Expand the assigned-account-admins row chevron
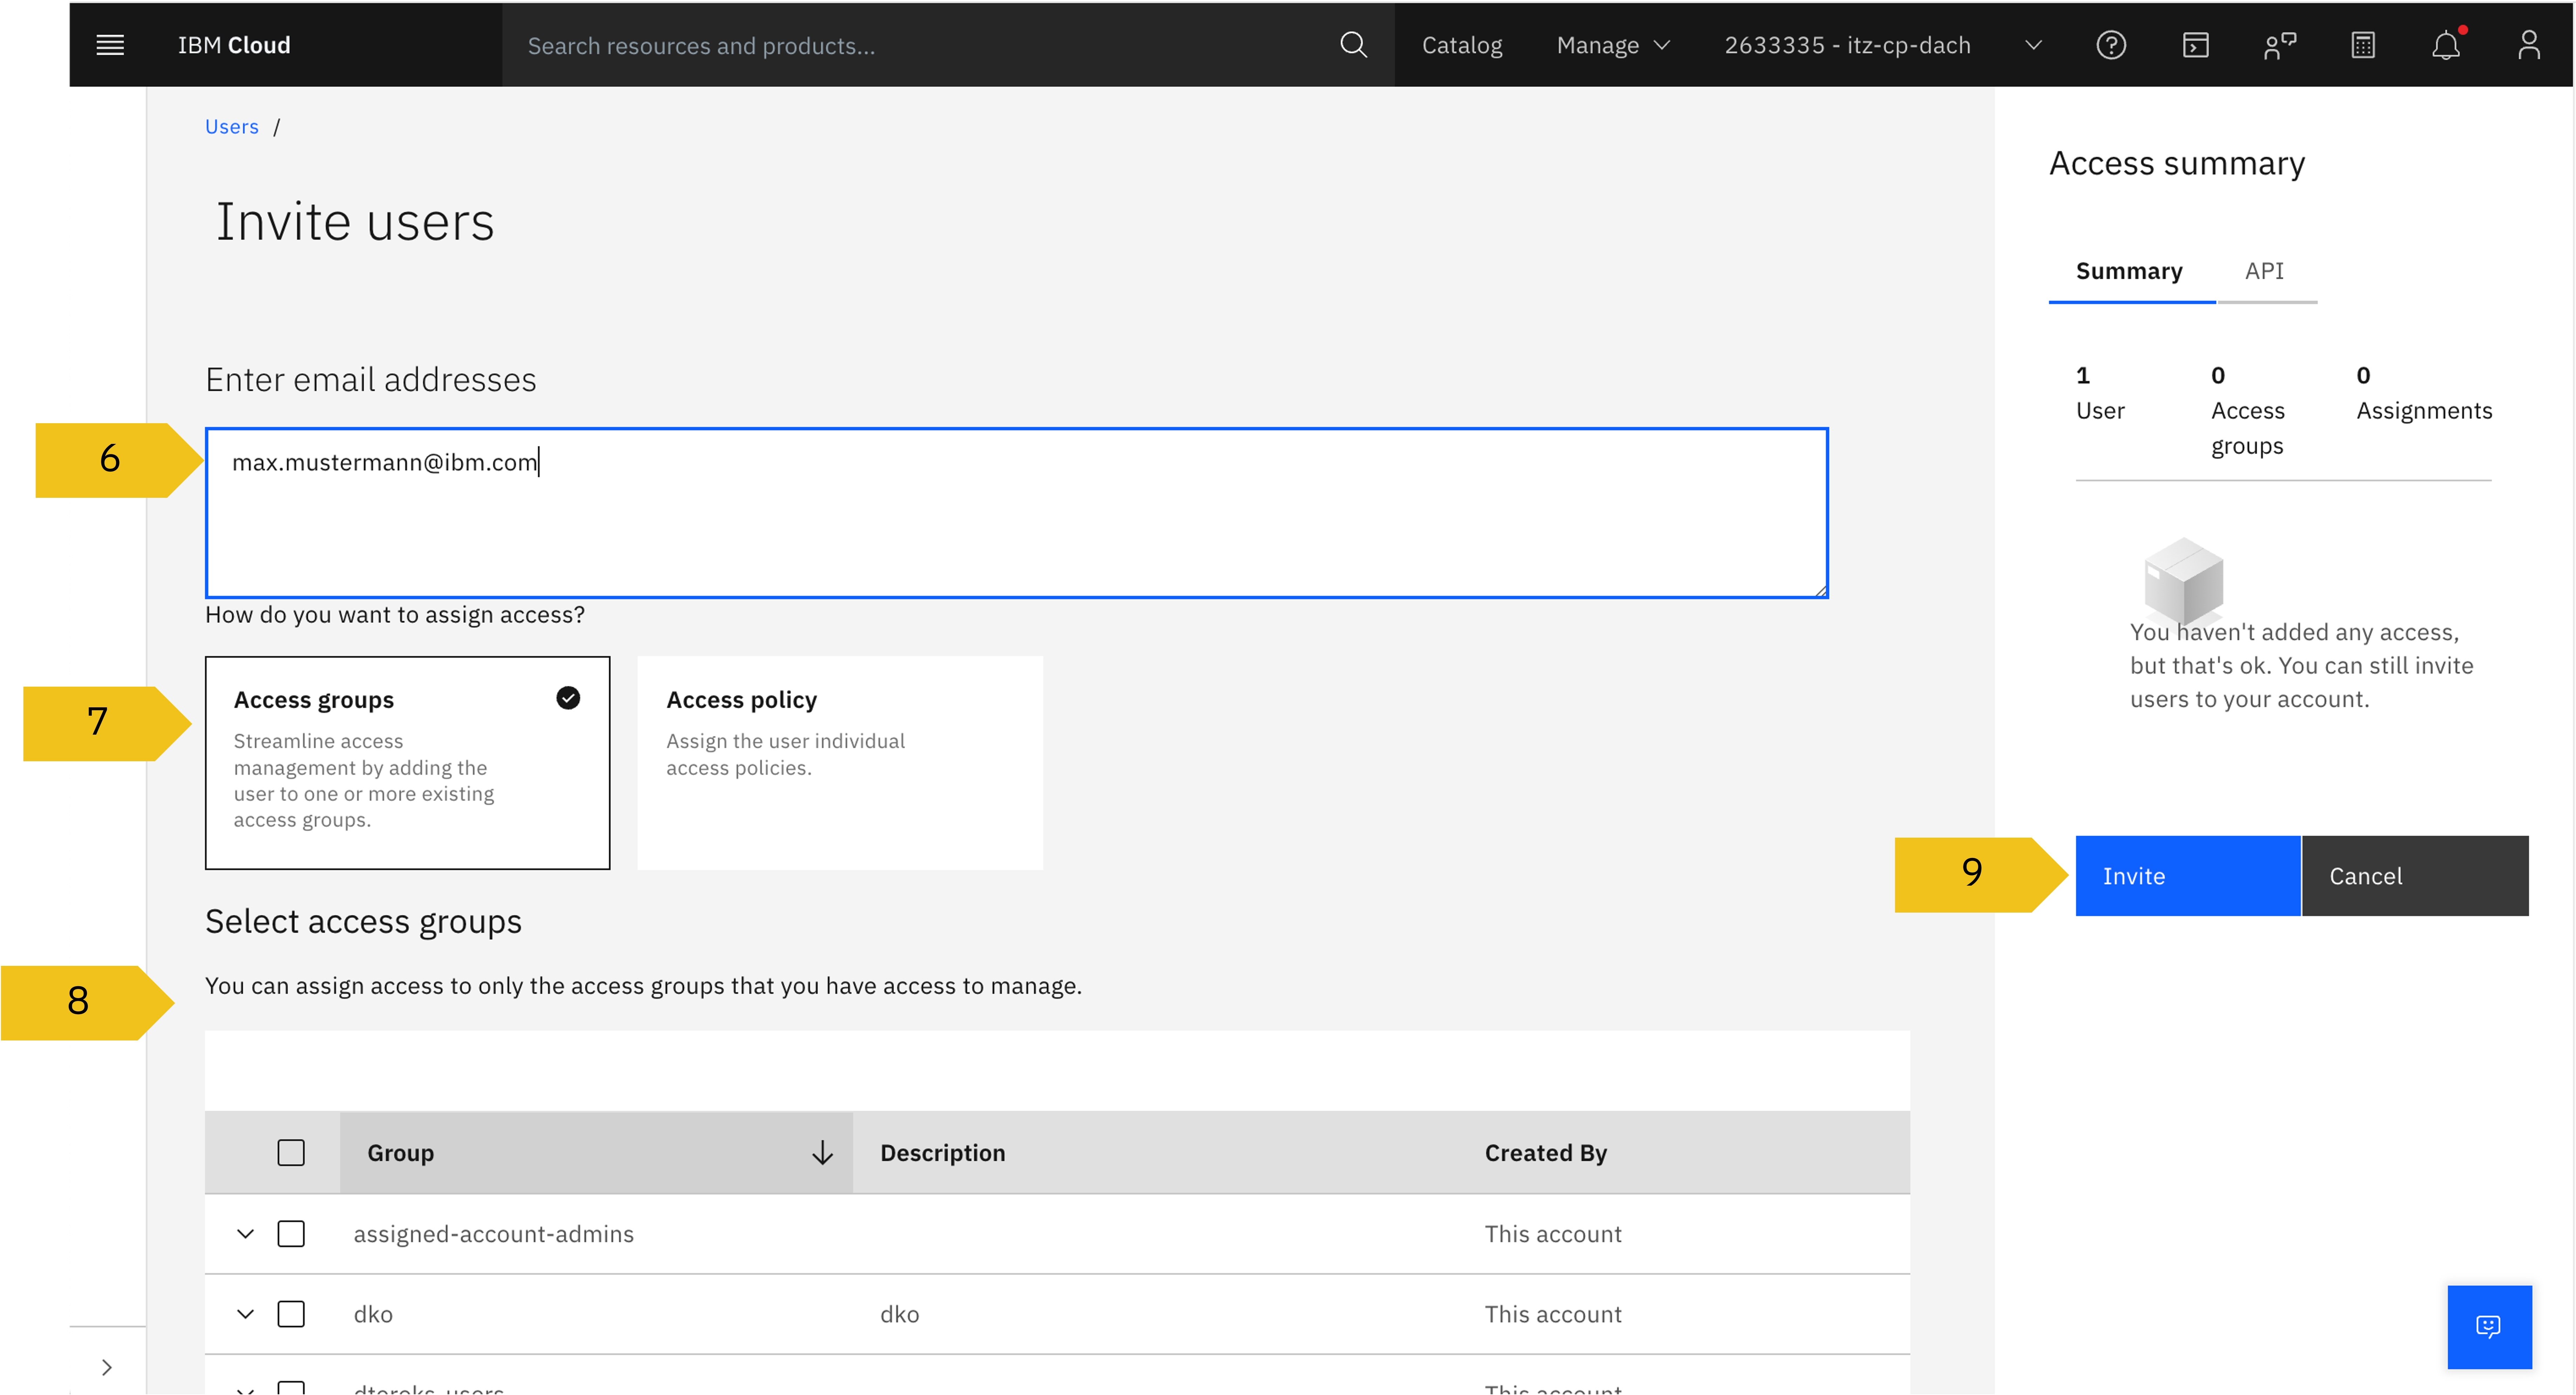Screen dimensions: 2576x1395 [245, 1234]
